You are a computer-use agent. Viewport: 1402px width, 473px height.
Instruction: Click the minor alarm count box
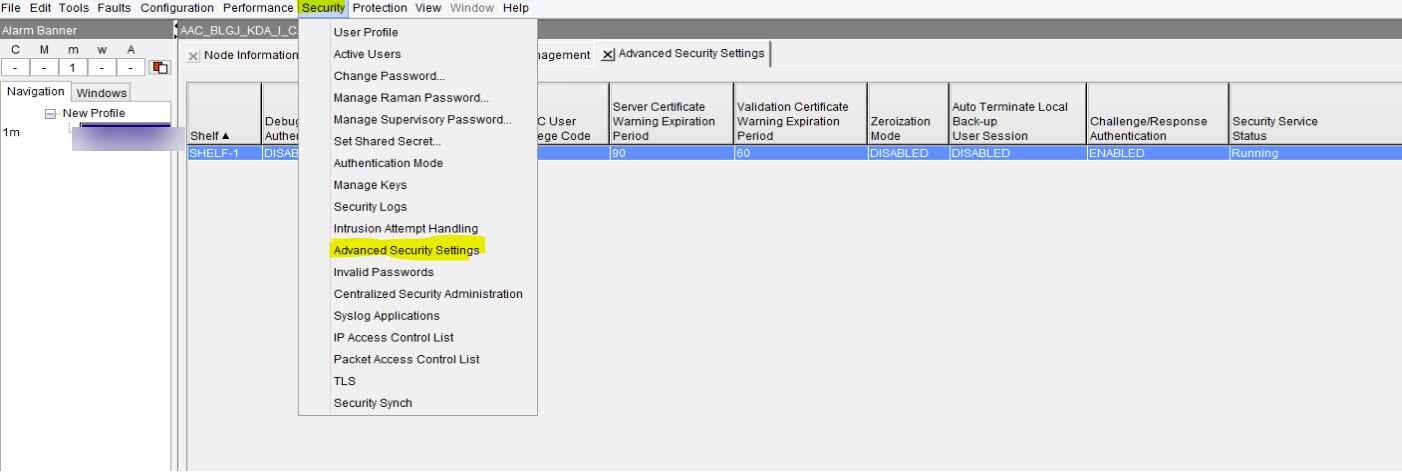point(73,68)
